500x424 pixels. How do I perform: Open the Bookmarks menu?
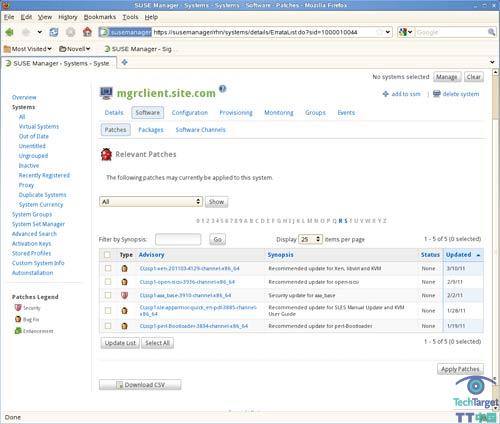tap(100, 17)
